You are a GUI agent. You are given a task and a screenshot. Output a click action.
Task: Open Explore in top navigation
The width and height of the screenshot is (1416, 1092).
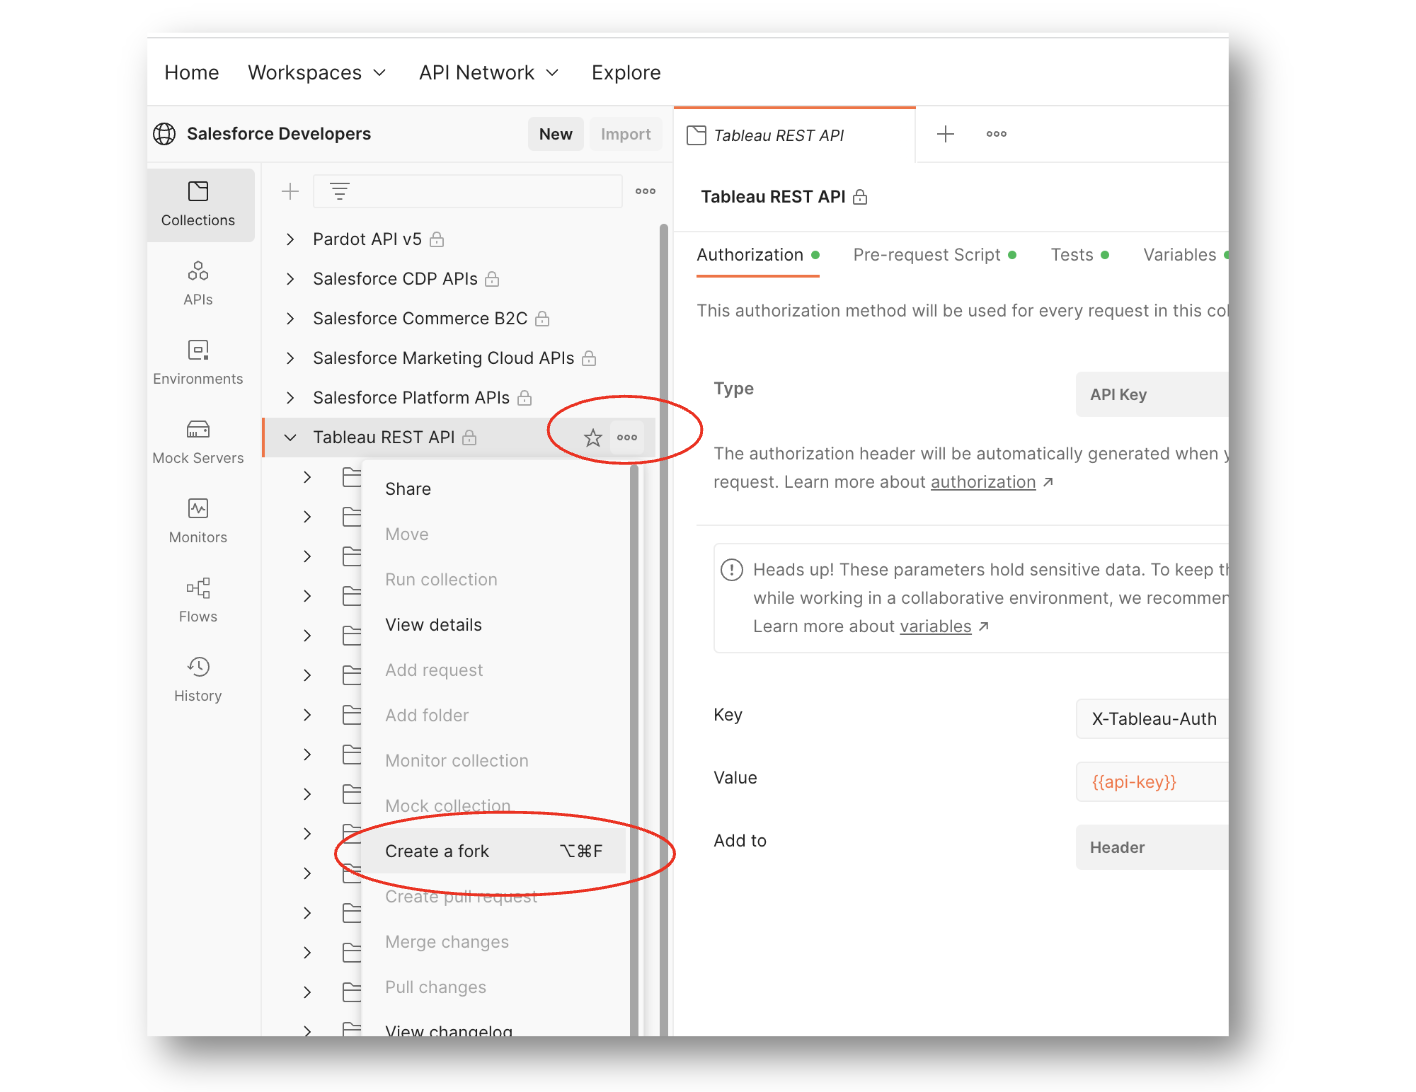[x=626, y=73]
